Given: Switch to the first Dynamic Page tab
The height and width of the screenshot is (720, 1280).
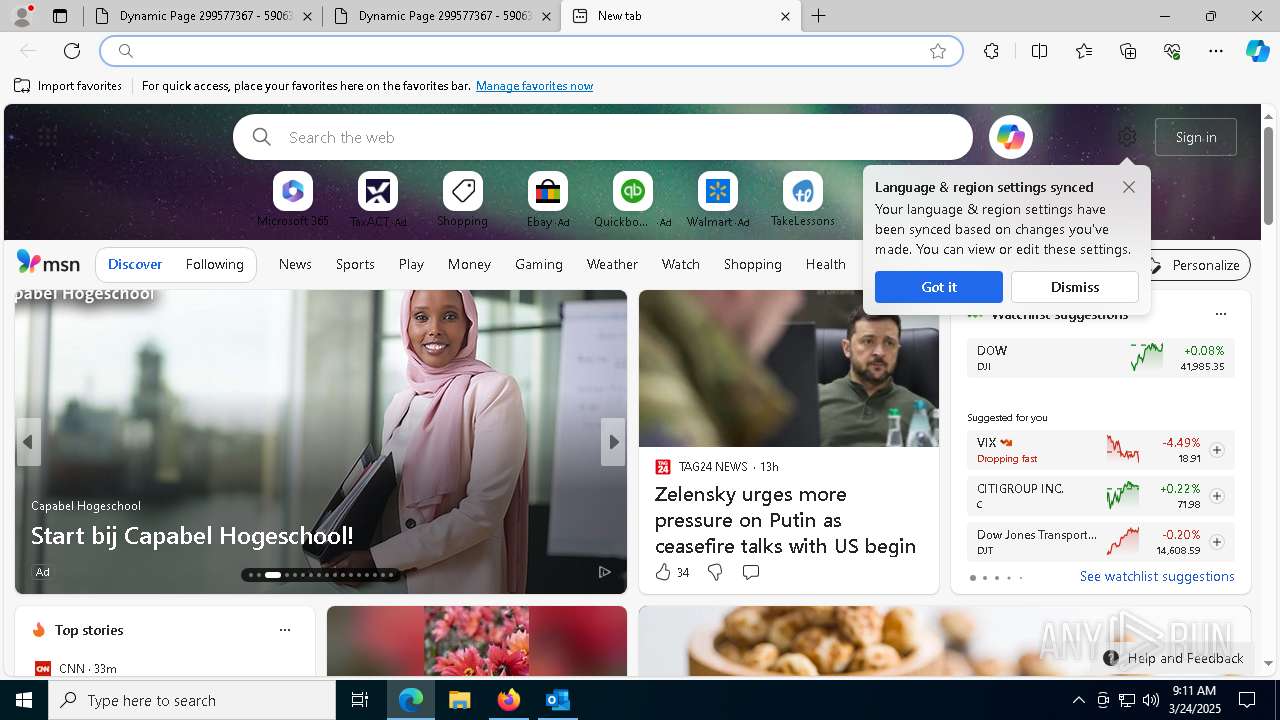Looking at the screenshot, I should (x=203, y=16).
